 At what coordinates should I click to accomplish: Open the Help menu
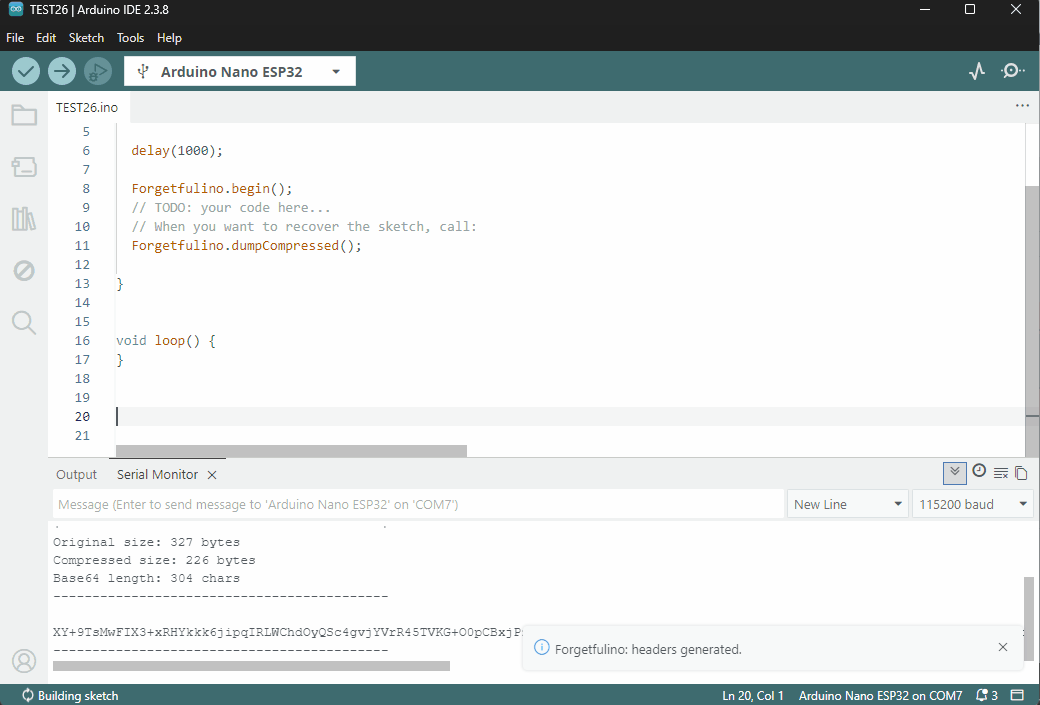pyautogui.click(x=169, y=38)
